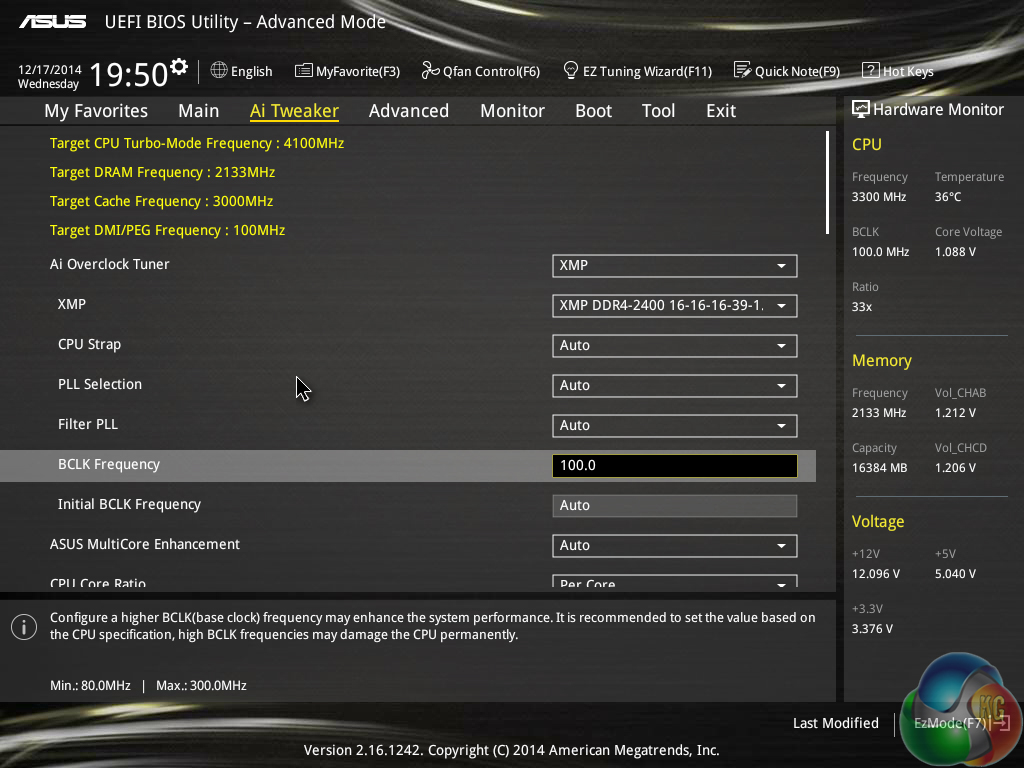The image size is (1024, 768).
Task: Select the Filter PLL label
Action: [88, 424]
